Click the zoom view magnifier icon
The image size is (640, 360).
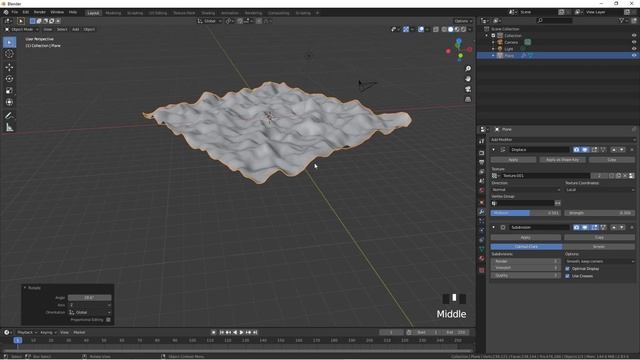[468, 69]
